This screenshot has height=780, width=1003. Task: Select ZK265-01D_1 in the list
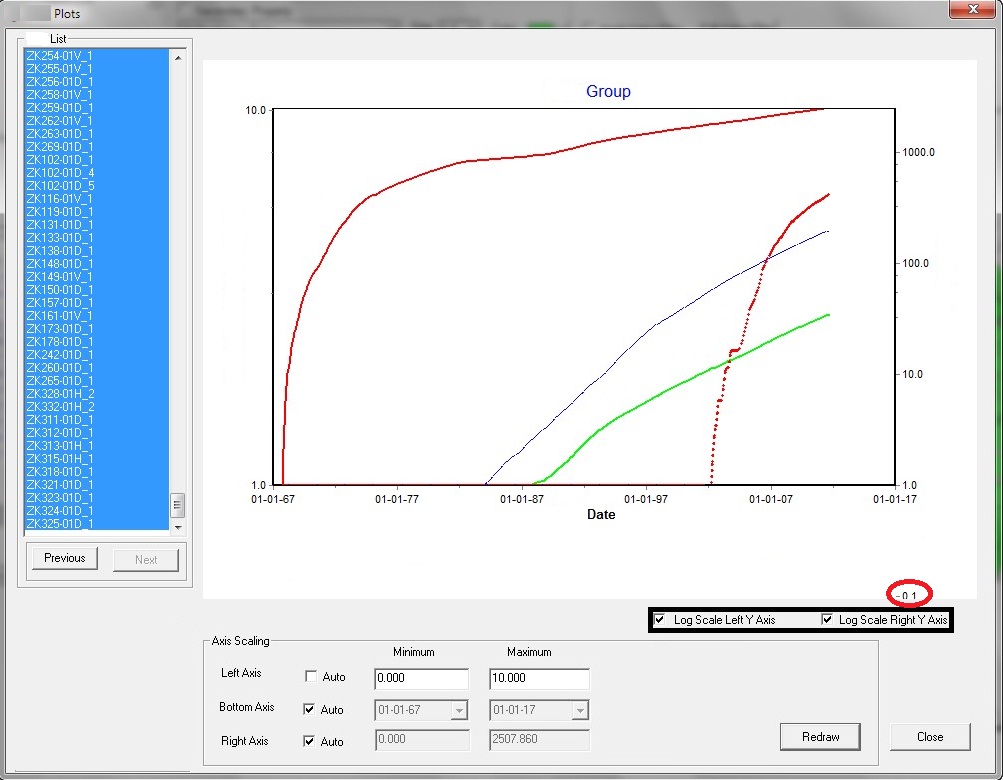pyautogui.click(x=97, y=381)
